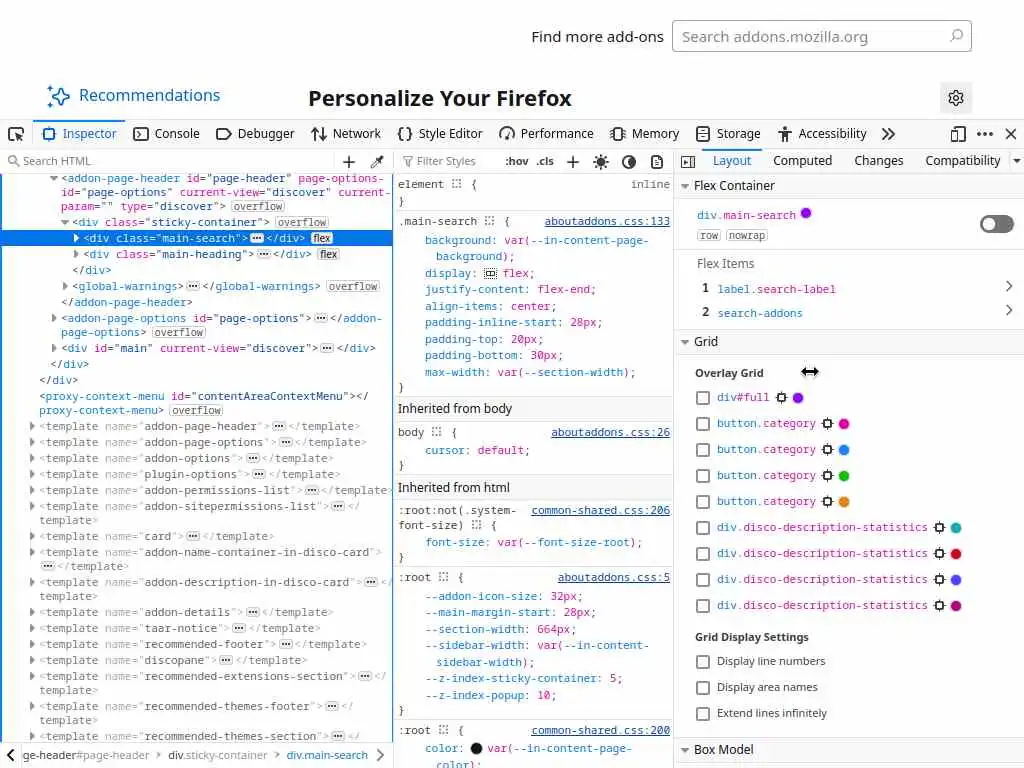Highlight the .main-search selector icon
Screen dimensions: 1024x768
pos(490,221)
